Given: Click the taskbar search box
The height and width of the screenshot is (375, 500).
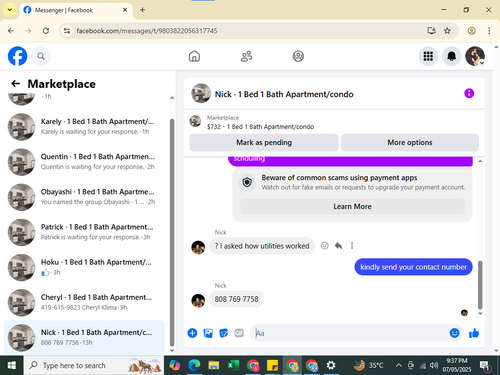Looking at the screenshot, I should point(94,365).
